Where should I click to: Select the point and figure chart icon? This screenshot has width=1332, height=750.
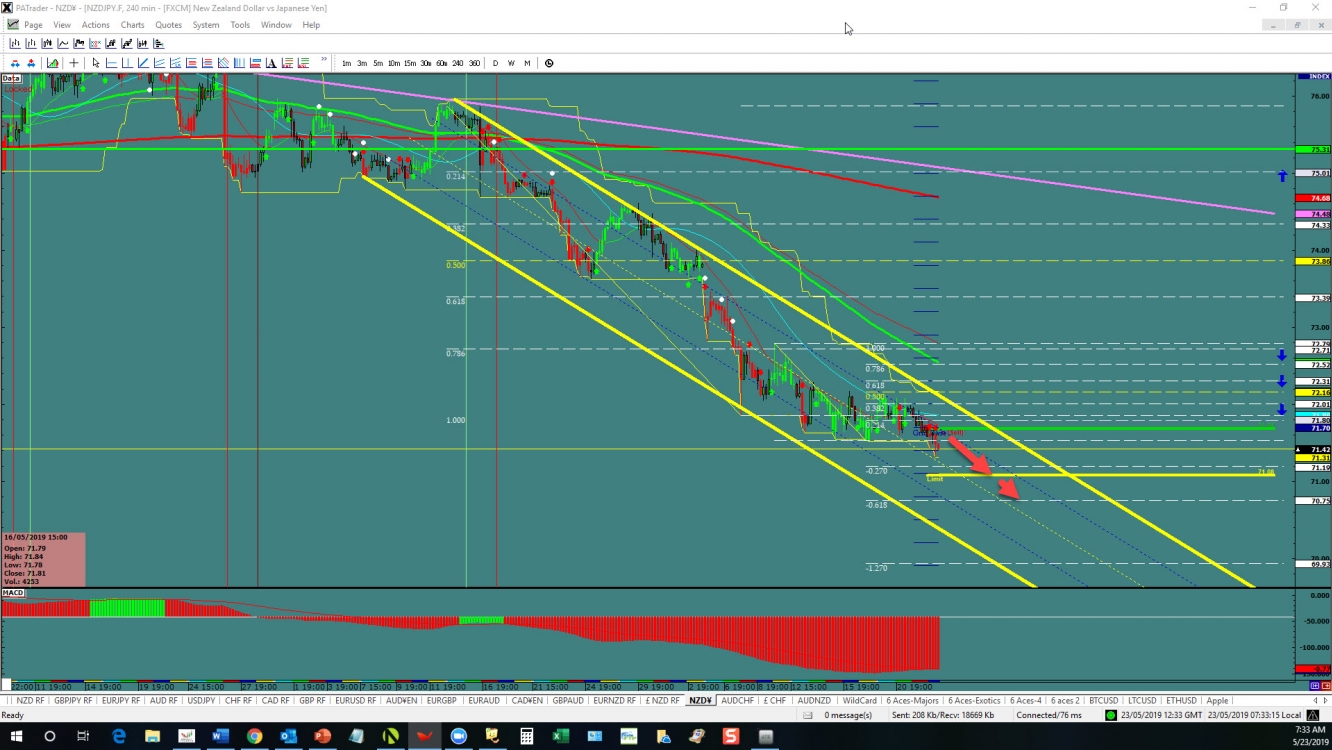[95, 43]
